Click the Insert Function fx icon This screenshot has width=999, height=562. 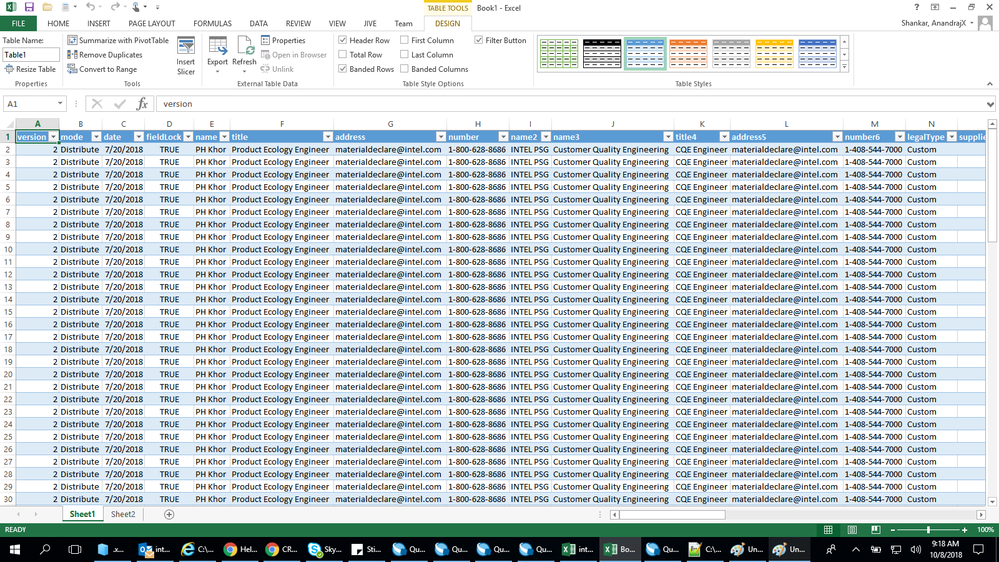[142, 104]
